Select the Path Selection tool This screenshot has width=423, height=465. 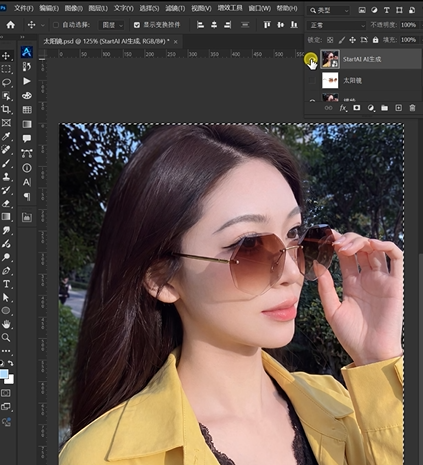[x=6, y=297]
